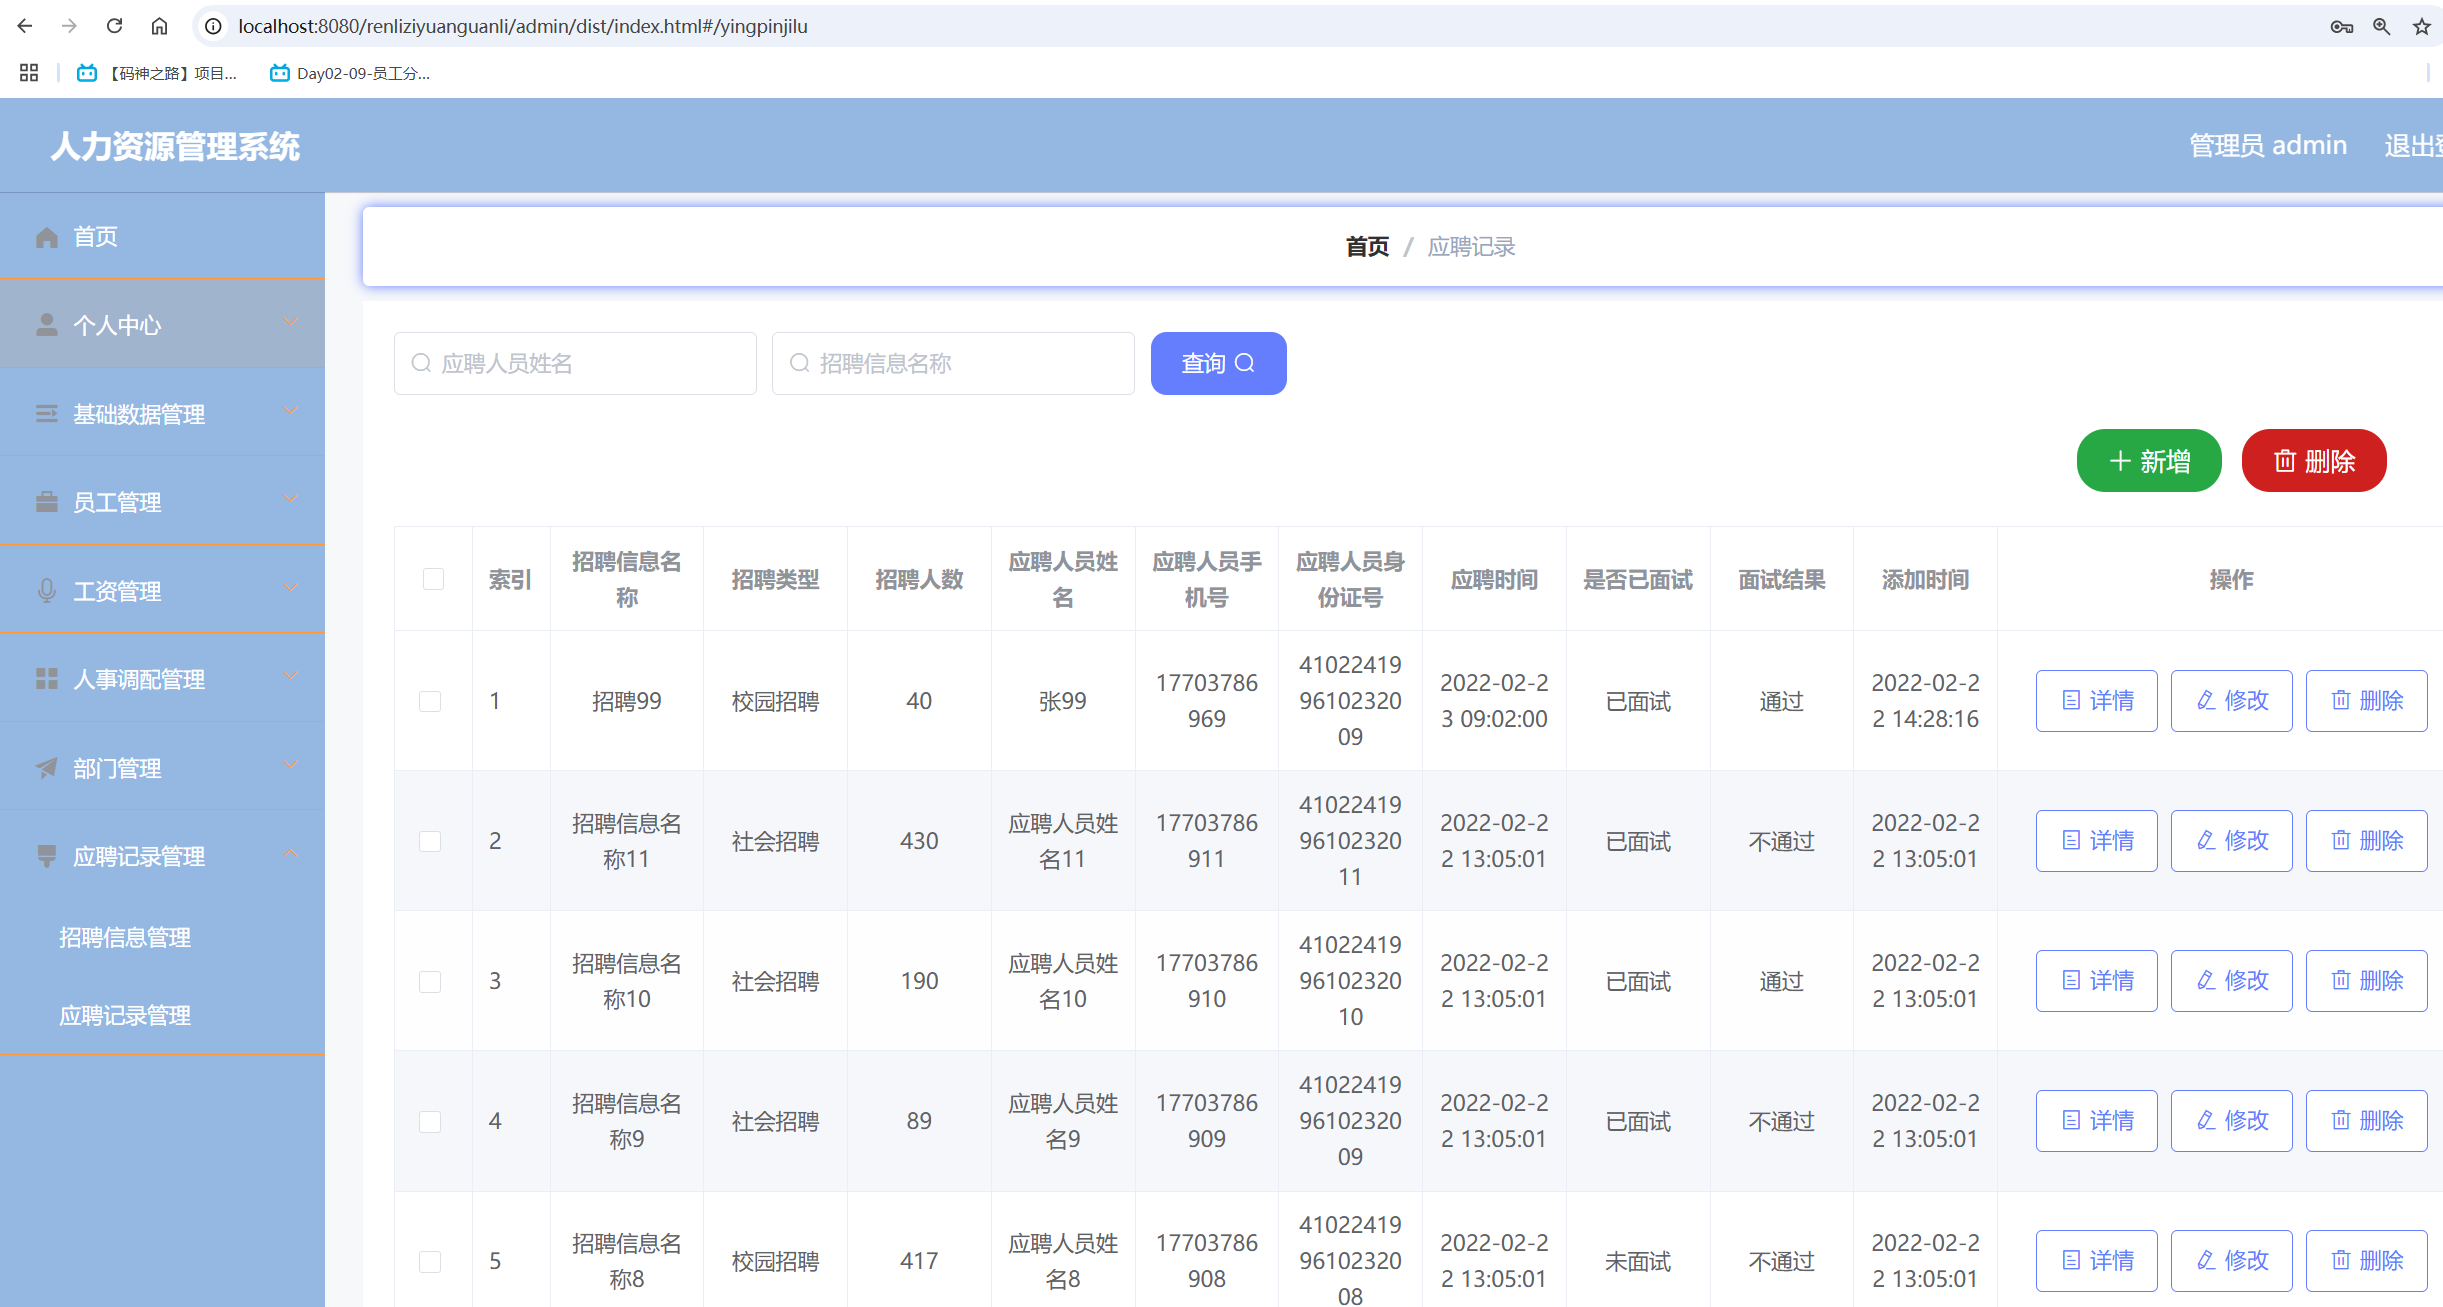This screenshot has height=1307, width=2443.
Task: Check the checkbox for row 1 招聘99
Action: pyautogui.click(x=431, y=701)
